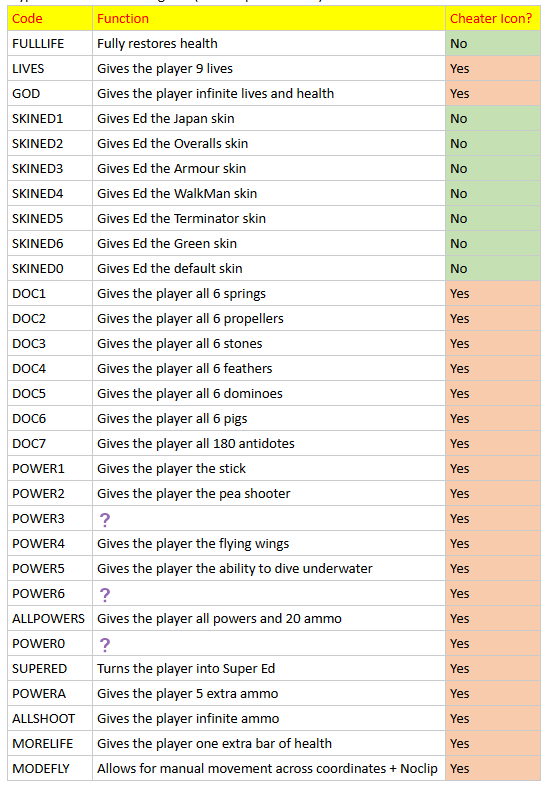This screenshot has width=545, height=785.
Task: Select the Function column header
Action: 269,19
